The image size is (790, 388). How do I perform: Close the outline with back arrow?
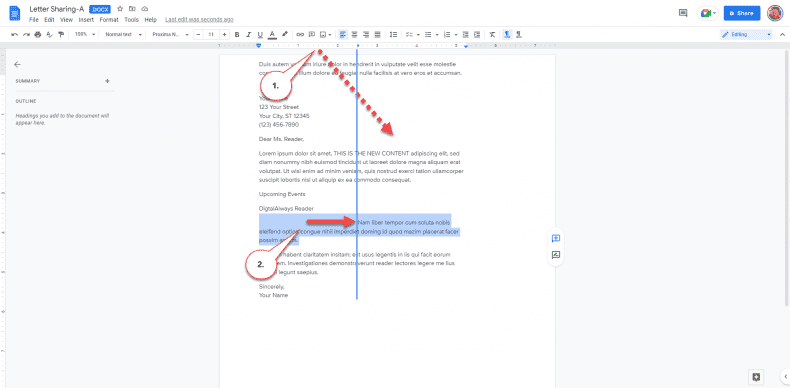[18, 64]
